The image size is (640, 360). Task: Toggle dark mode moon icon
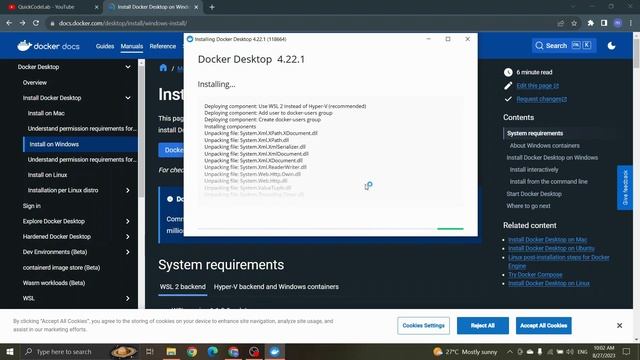[611, 46]
